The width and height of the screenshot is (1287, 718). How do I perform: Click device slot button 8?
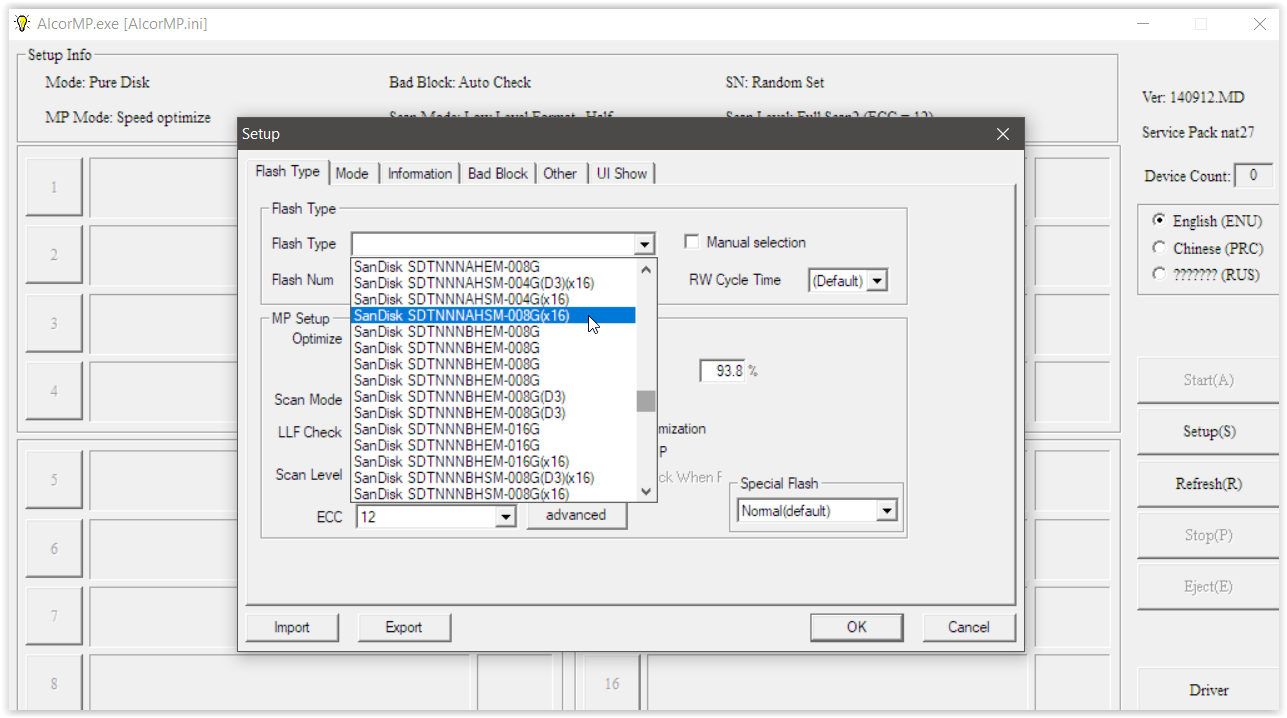point(54,684)
